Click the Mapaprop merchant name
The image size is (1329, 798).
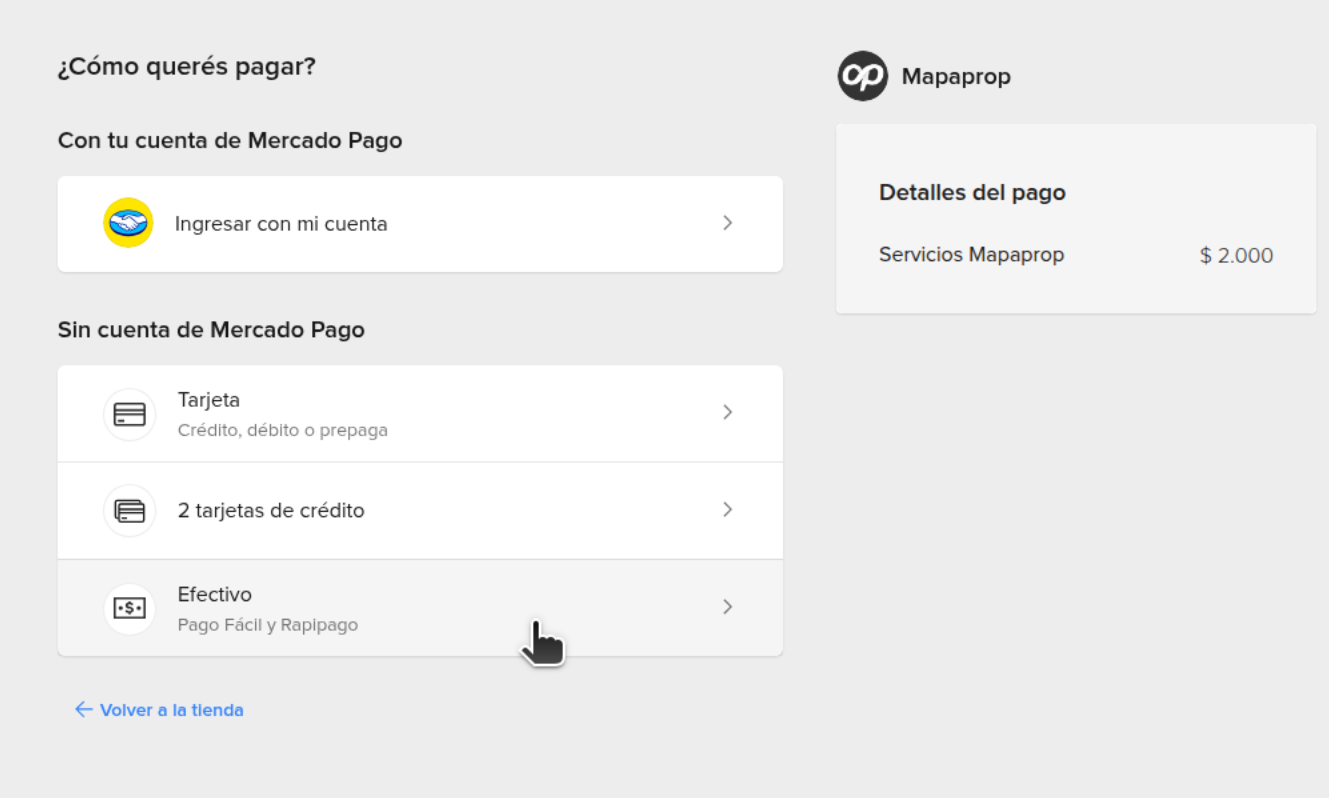coord(956,77)
